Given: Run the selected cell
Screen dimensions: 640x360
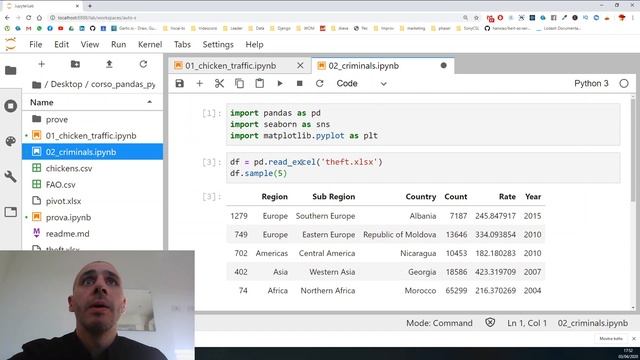Looking at the screenshot, I should pos(280,83).
